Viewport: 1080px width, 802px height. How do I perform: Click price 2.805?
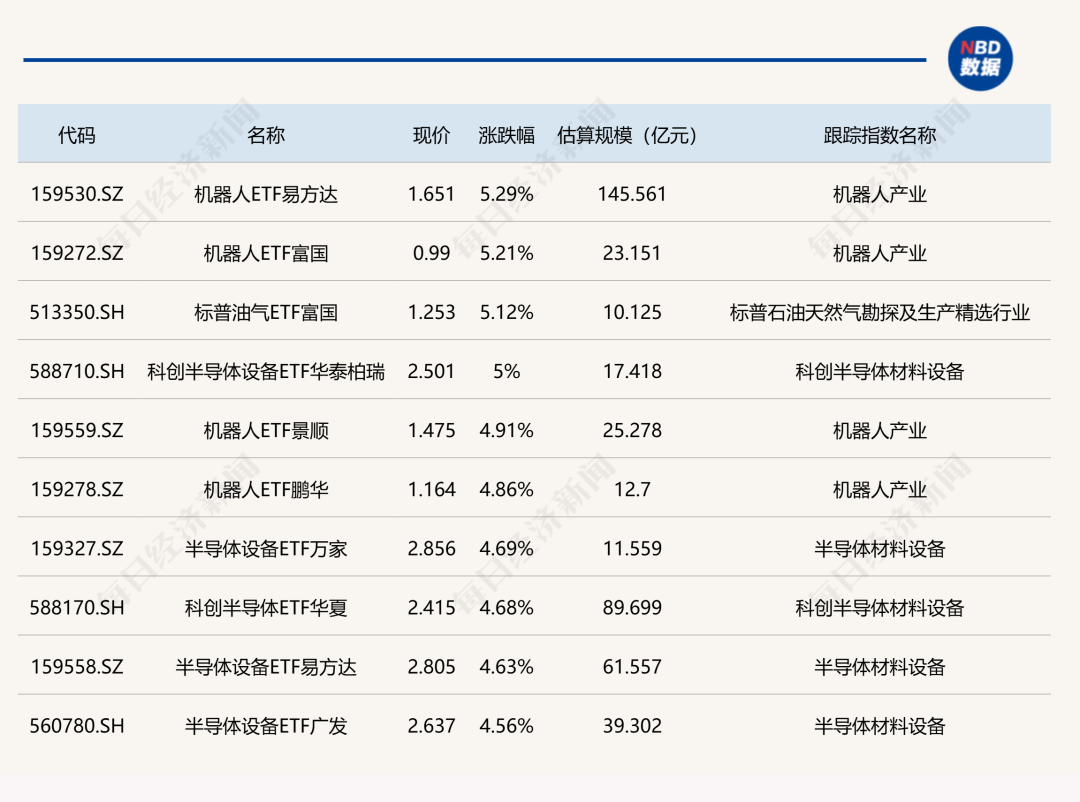431,668
